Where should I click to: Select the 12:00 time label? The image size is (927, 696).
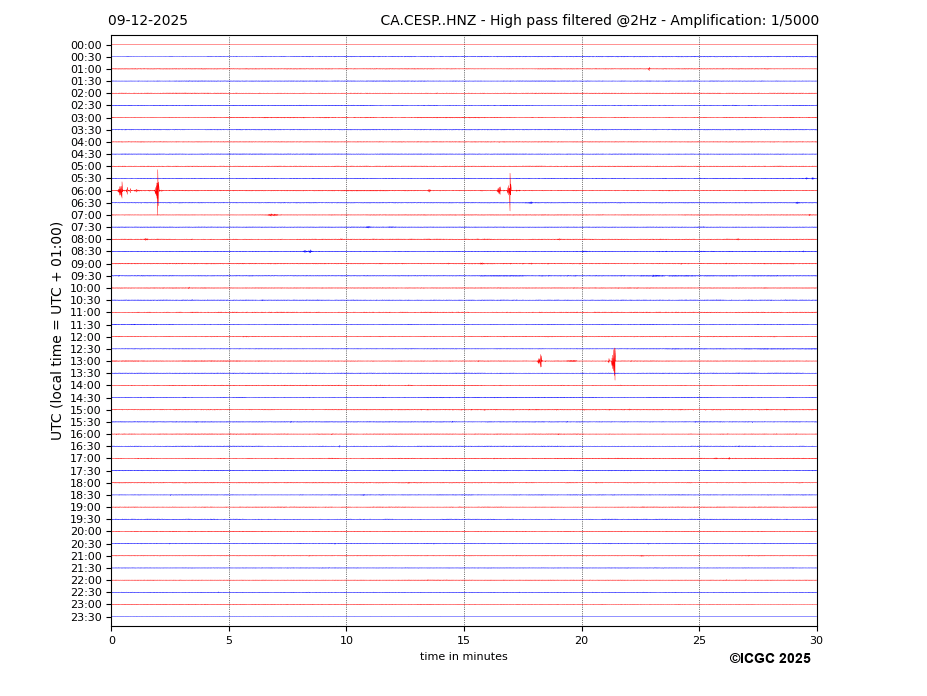click(x=86, y=337)
